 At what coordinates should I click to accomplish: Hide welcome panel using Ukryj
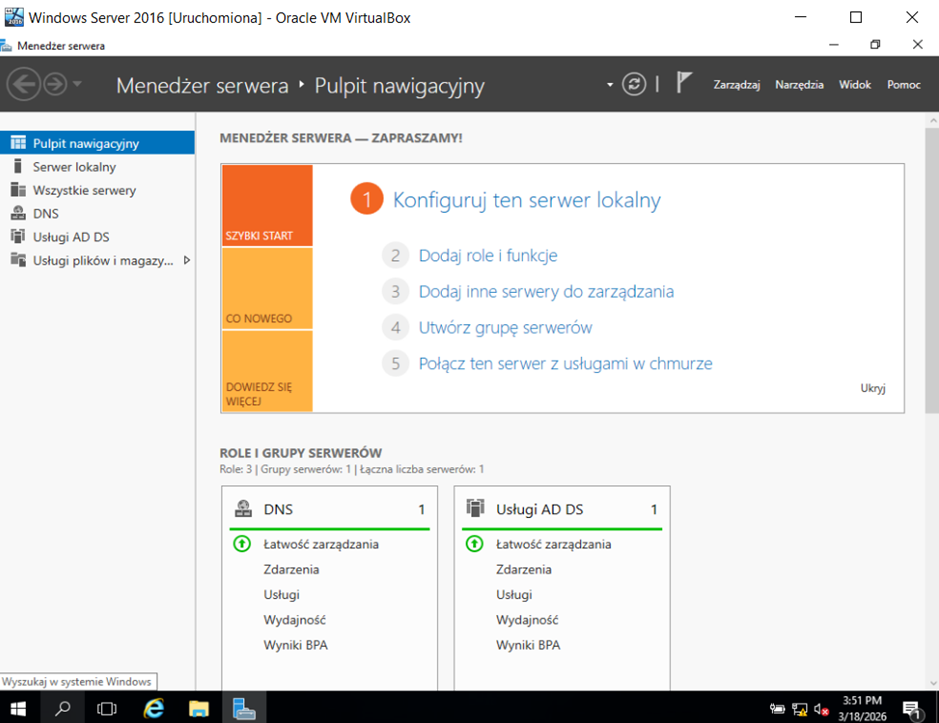[x=872, y=389]
